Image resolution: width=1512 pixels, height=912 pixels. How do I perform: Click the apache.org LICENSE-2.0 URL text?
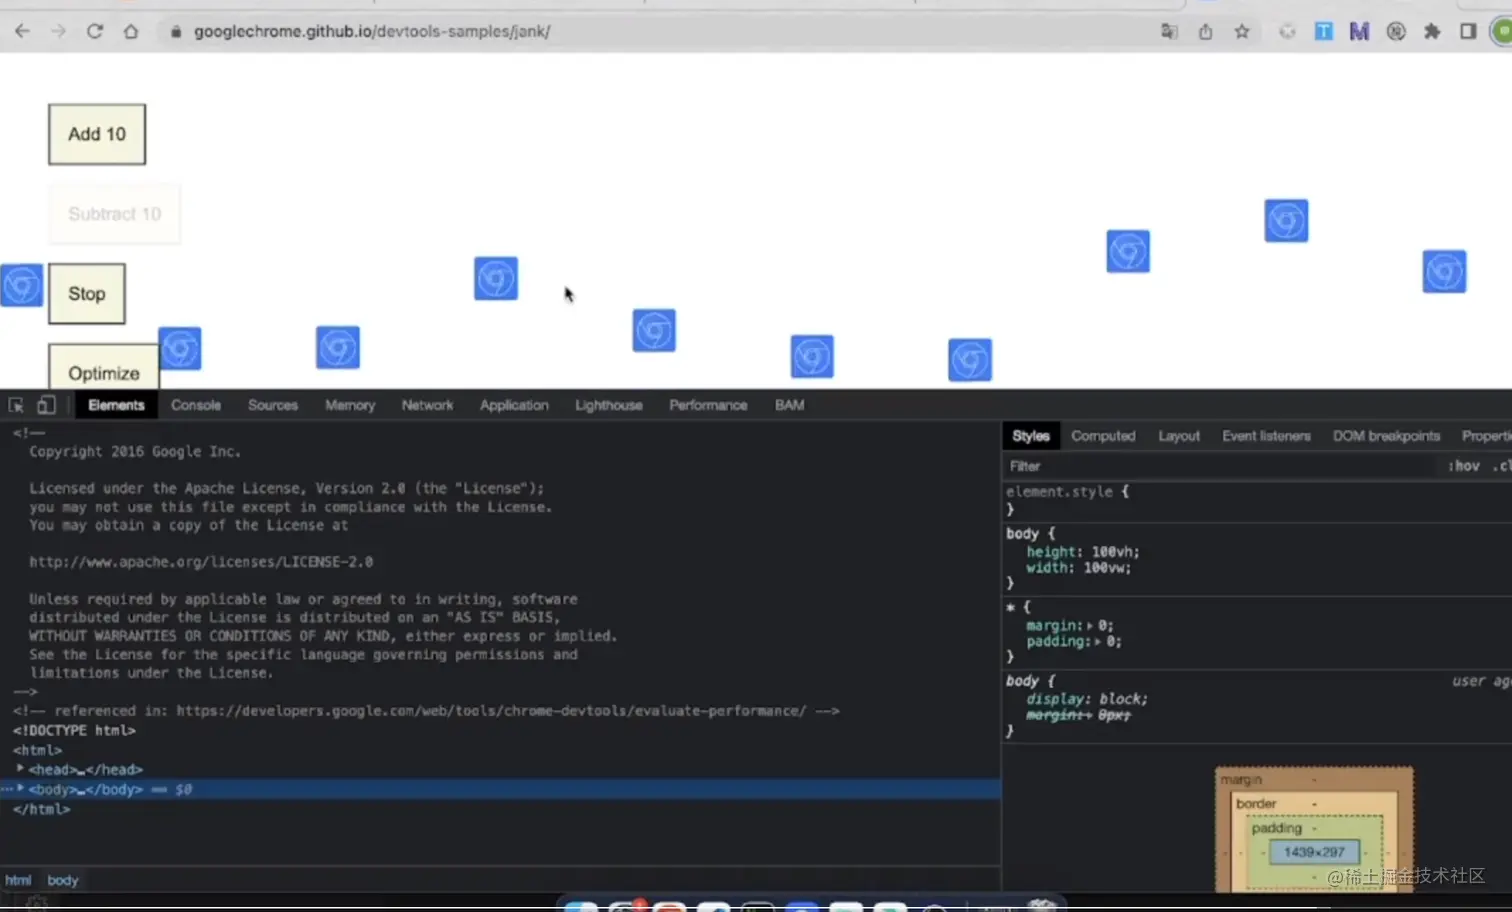201,562
